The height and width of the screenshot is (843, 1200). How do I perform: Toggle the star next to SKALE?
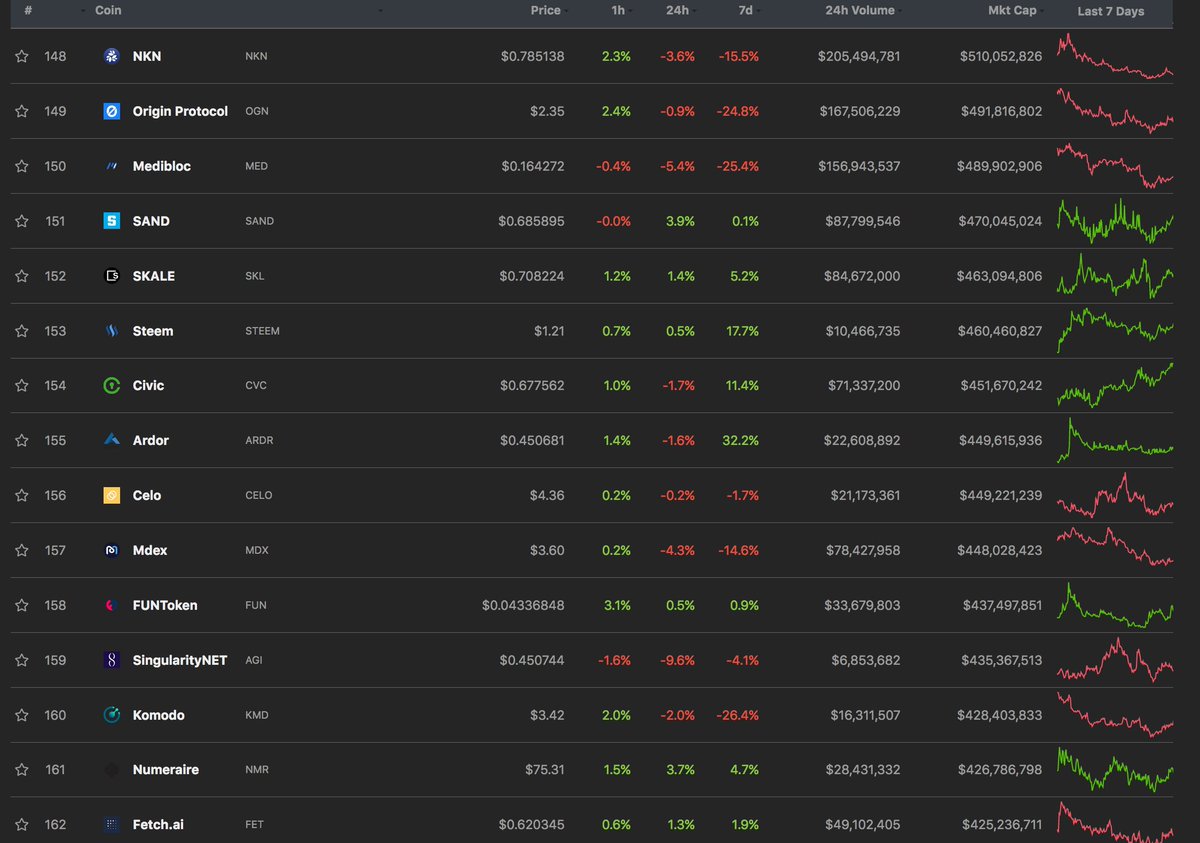(x=22, y=276)
